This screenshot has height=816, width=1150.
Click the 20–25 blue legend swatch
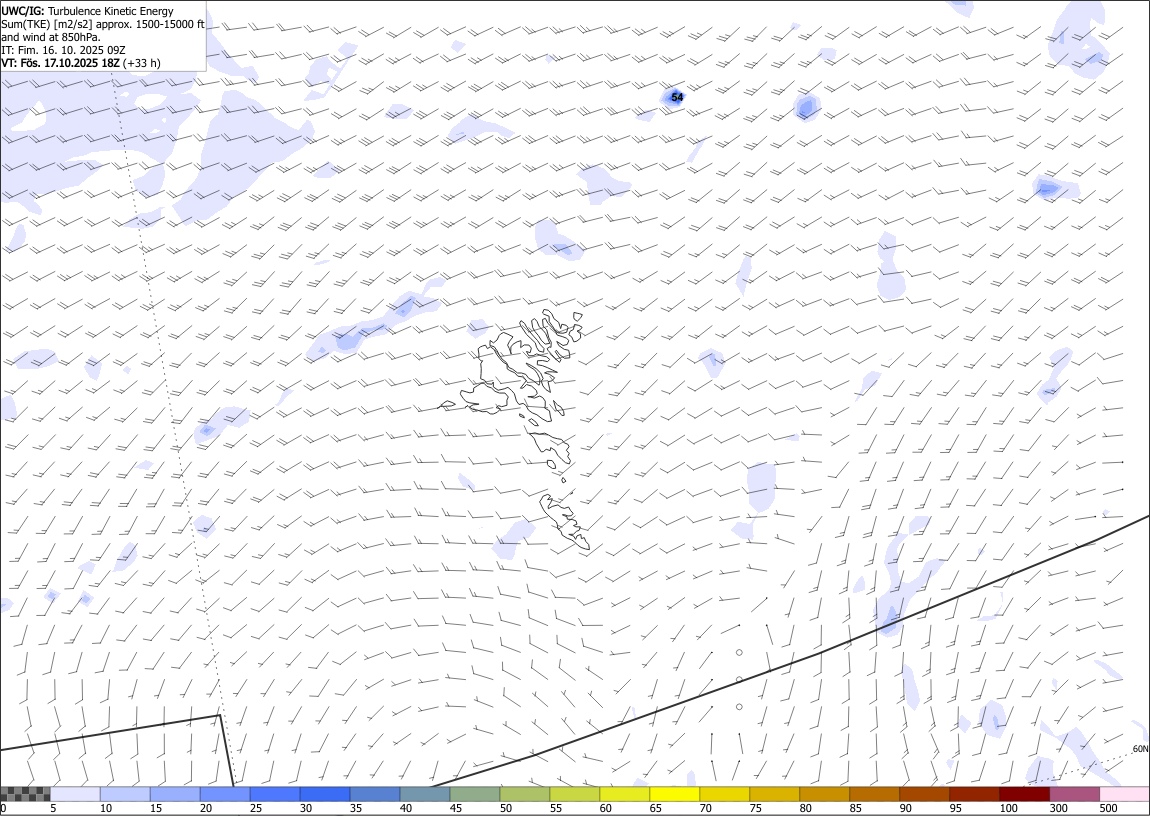coord(225,794)
